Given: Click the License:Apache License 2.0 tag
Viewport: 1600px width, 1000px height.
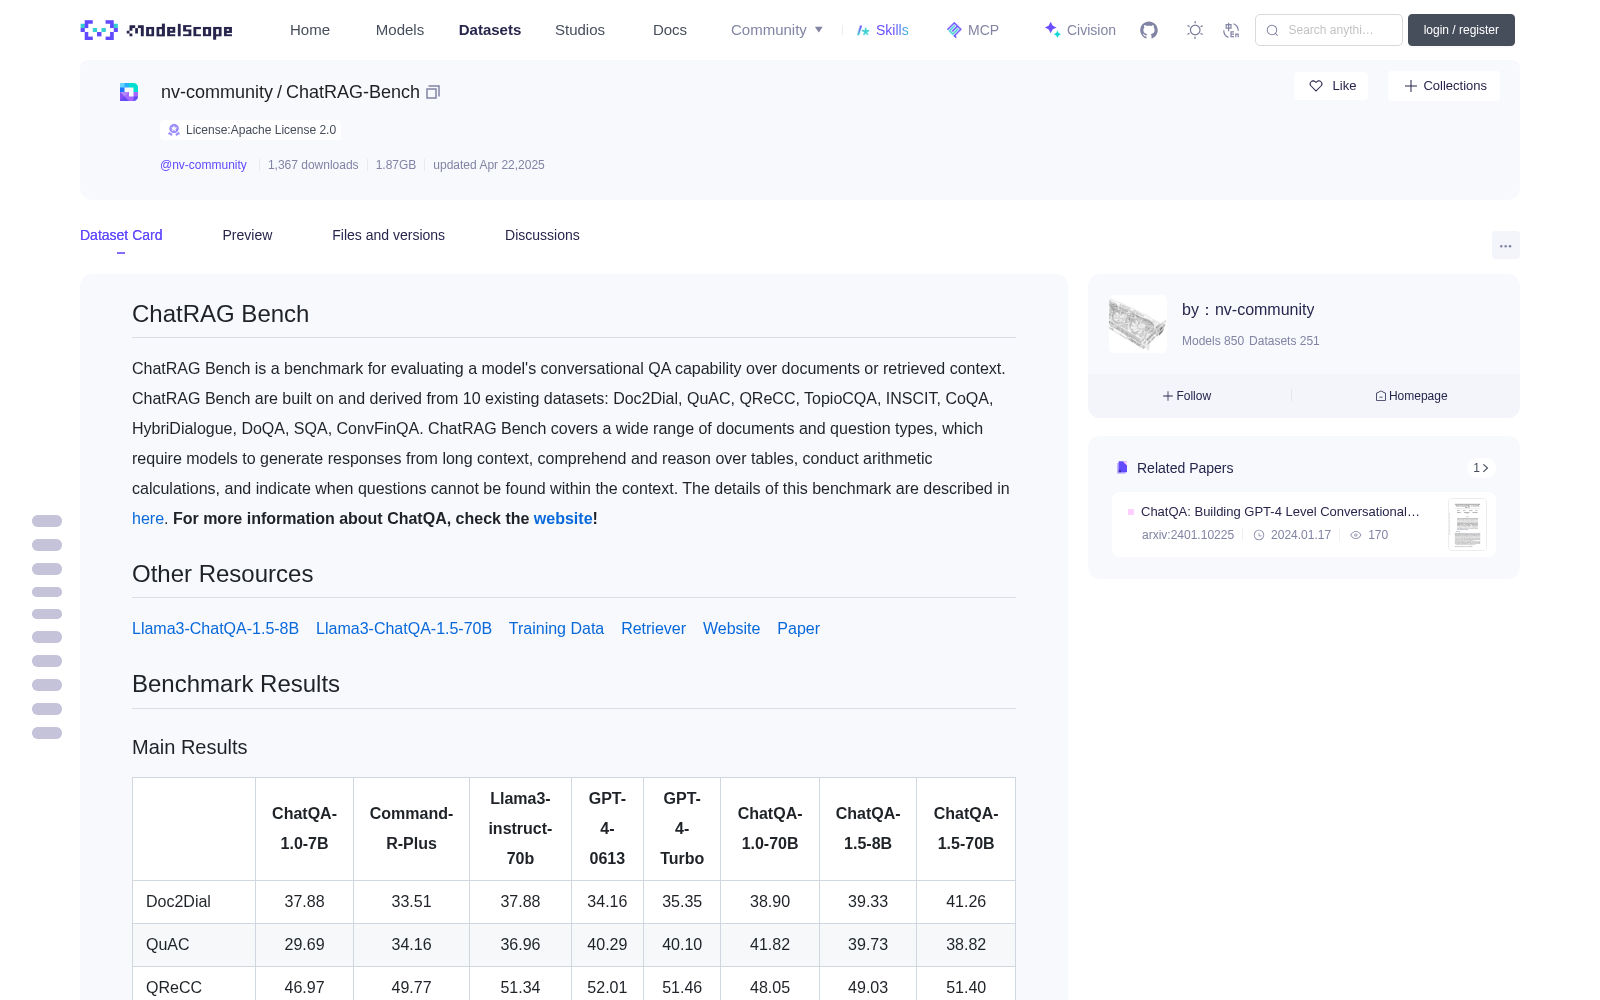Looking at the screenshot, I should [x=251, y=130].
